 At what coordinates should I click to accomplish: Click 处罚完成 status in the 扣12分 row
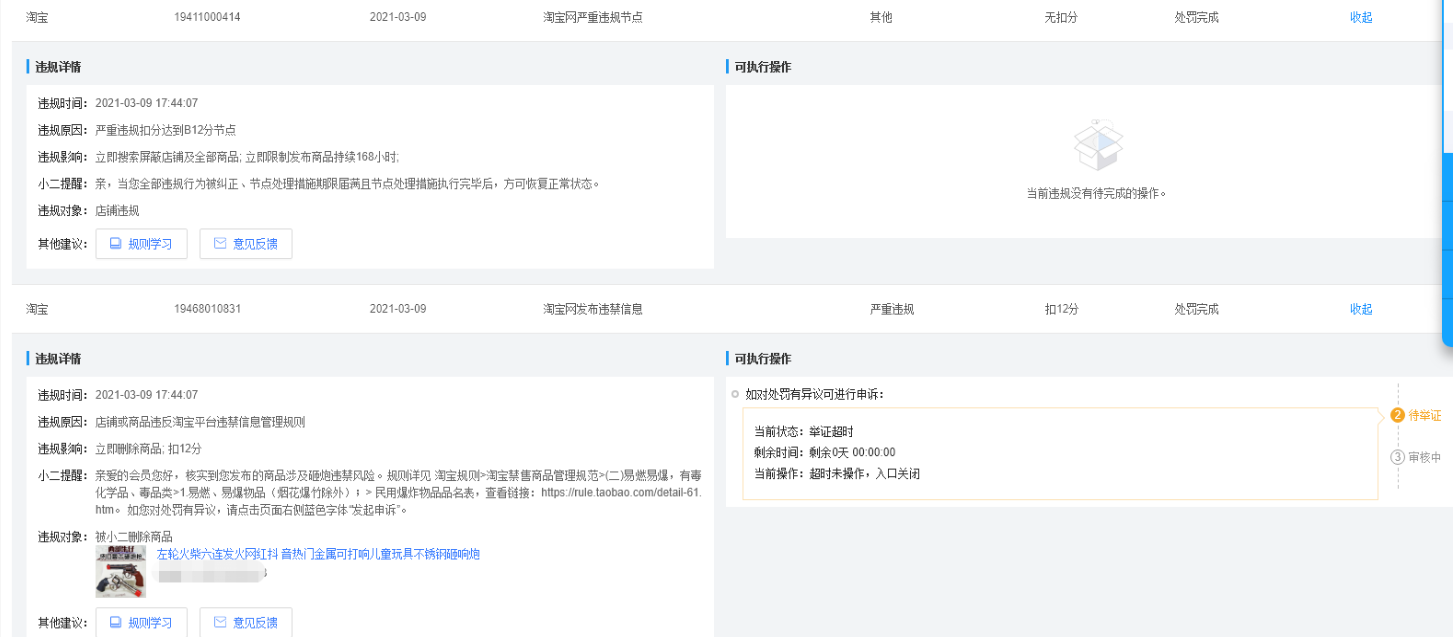tap(1197, 309)
